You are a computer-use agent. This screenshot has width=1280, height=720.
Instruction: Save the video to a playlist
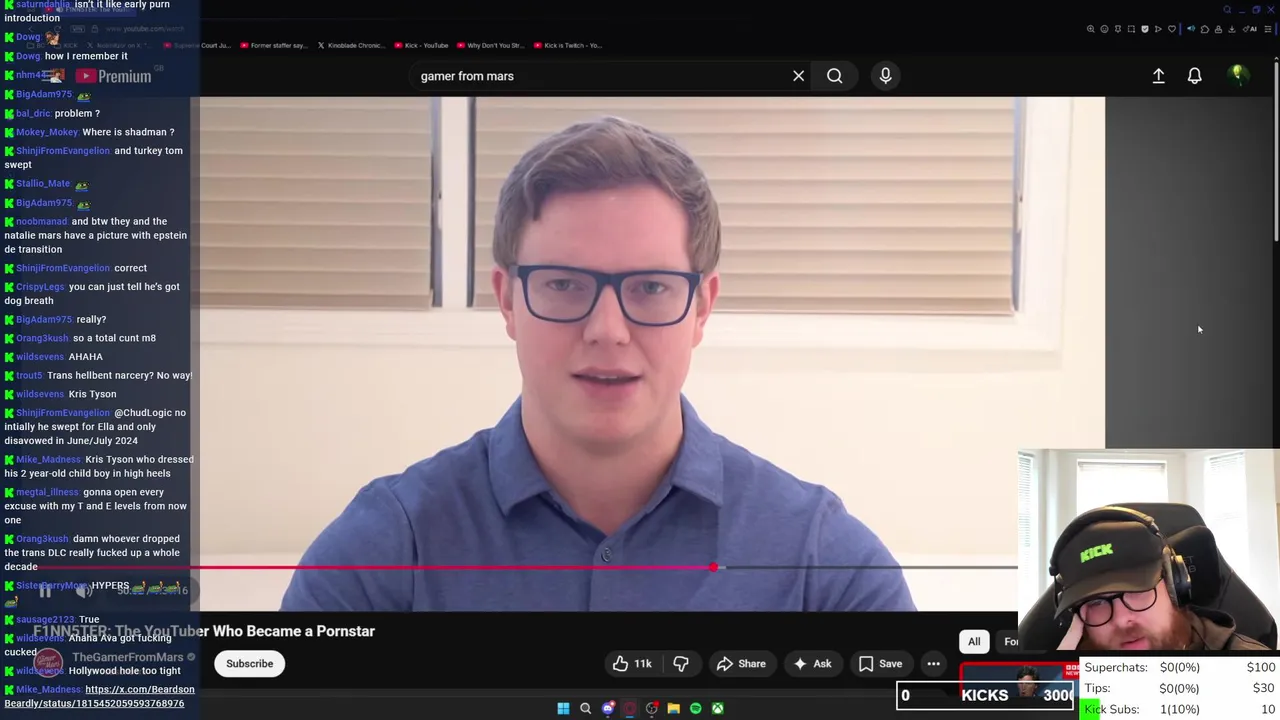point(880,664)
